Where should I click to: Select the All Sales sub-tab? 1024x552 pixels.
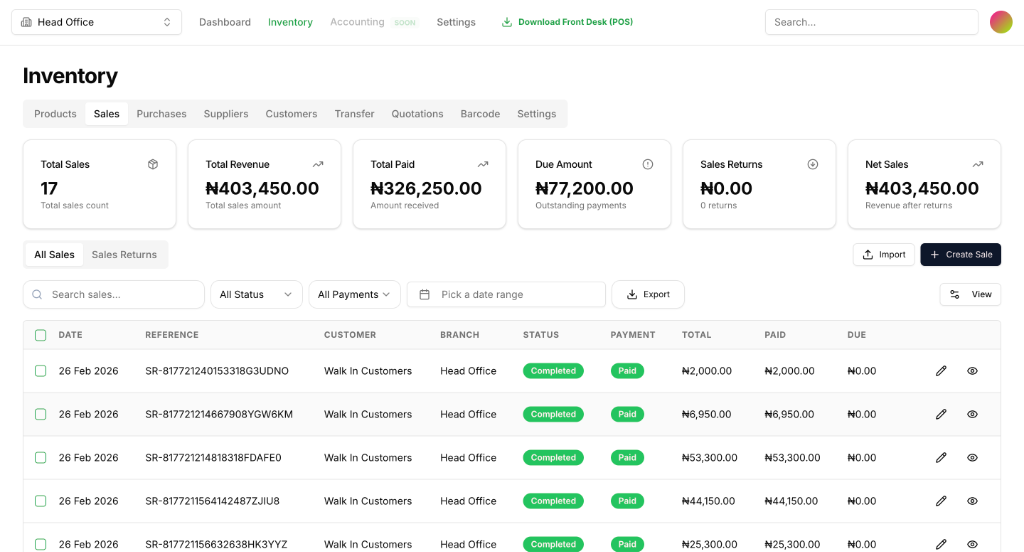click(x=54, y=255)
